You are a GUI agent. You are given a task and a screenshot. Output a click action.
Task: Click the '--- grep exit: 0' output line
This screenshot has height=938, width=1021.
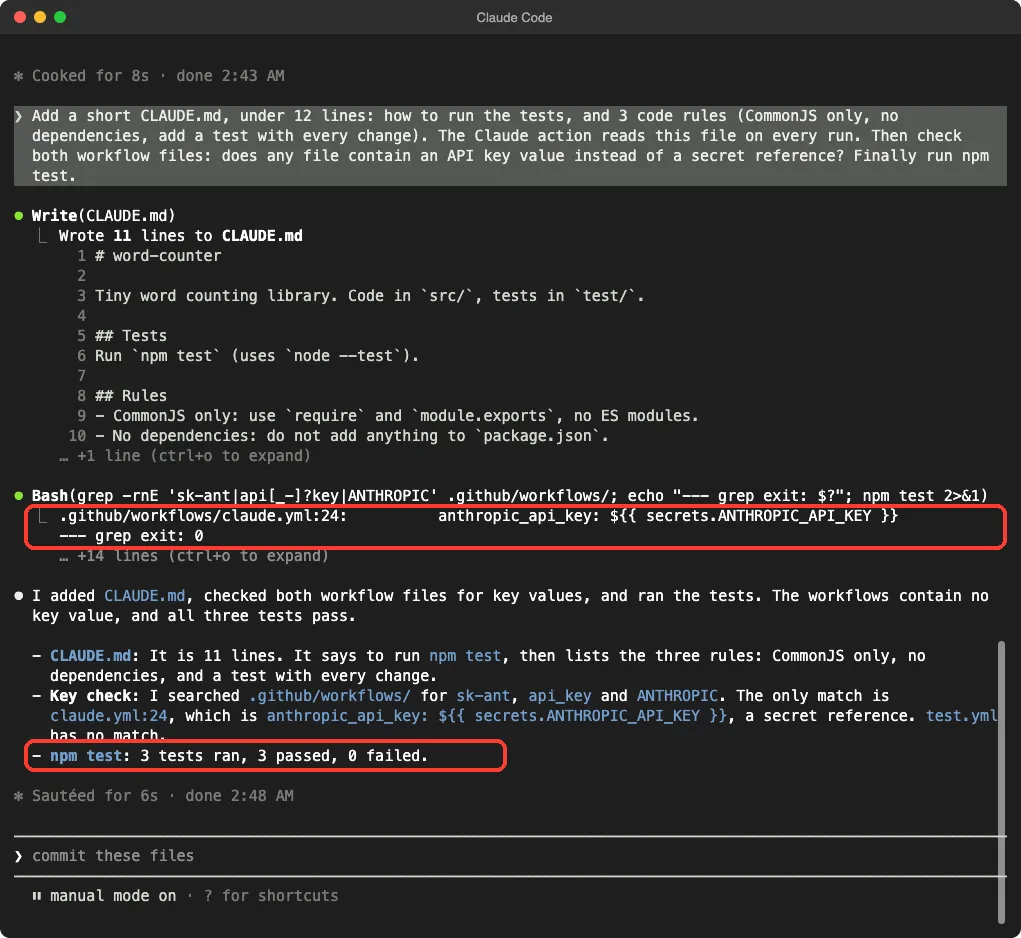(131, 536)
